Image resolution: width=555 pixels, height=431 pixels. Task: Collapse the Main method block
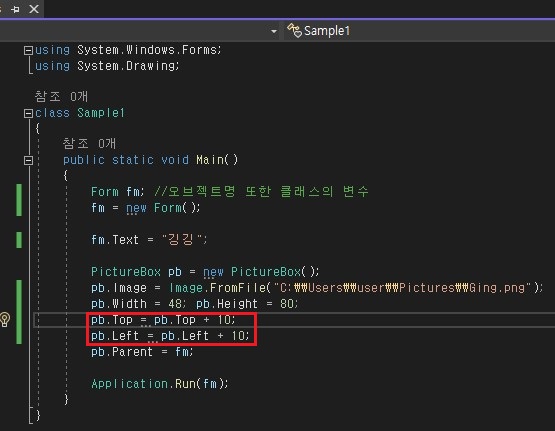pos(28,160)
